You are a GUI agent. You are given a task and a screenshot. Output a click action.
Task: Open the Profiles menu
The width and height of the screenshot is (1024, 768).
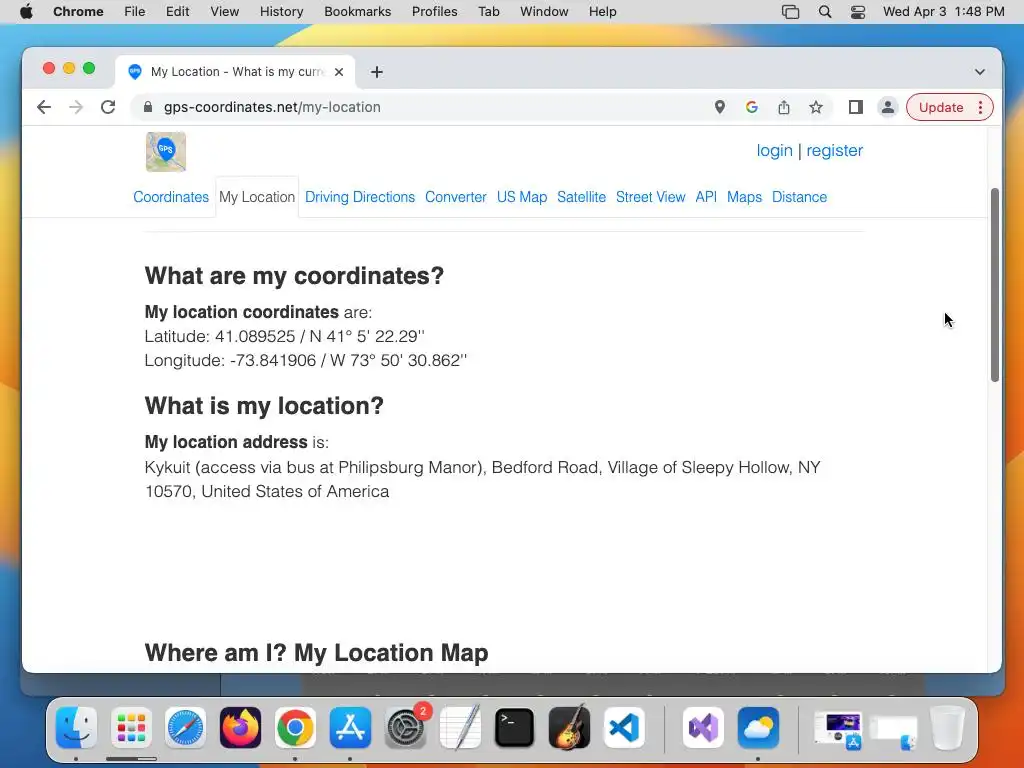click(434, 12)
